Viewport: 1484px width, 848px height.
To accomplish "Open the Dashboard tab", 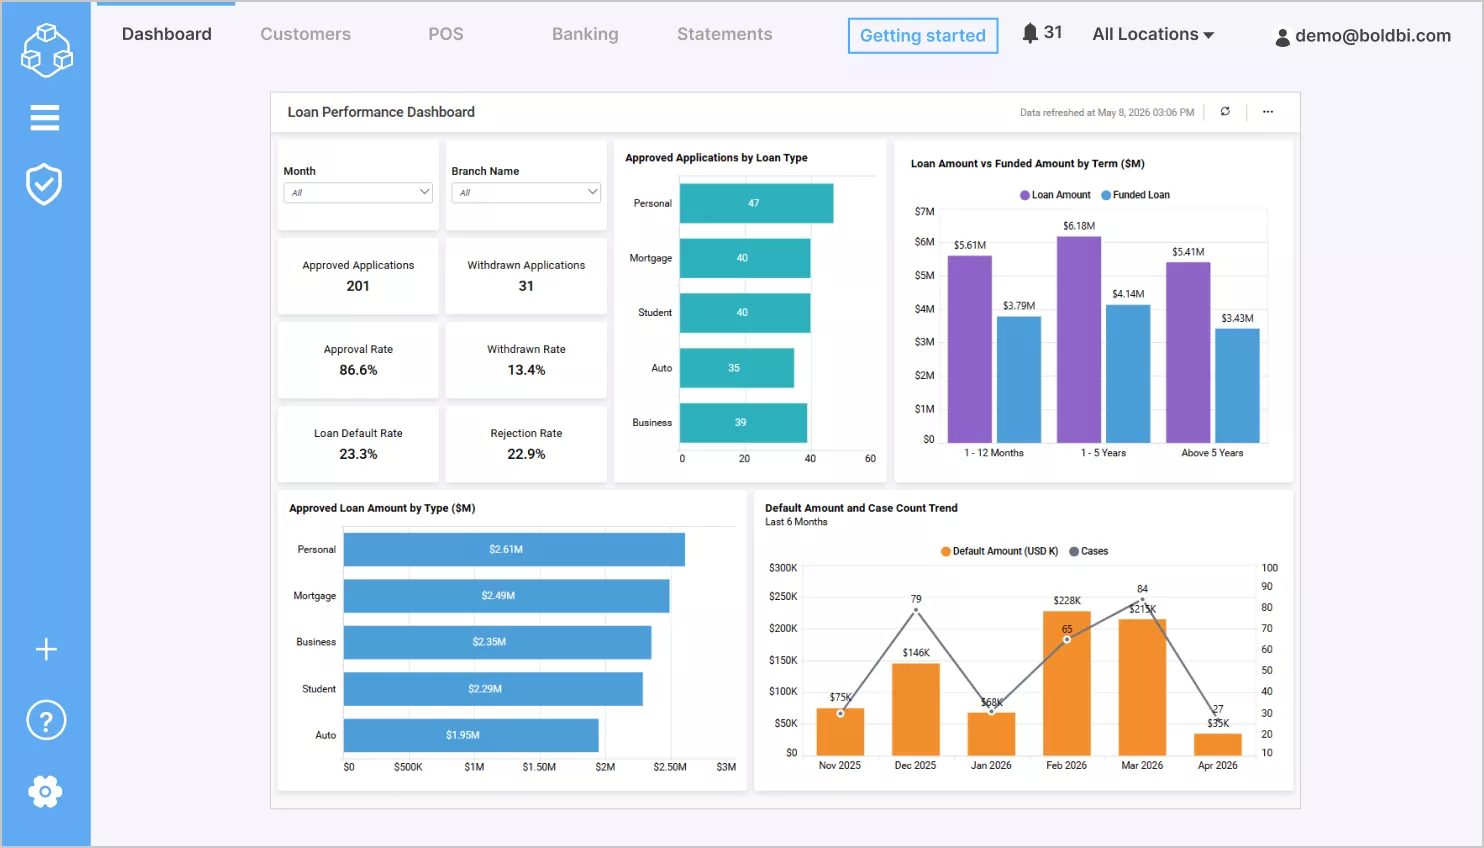I will 167,34.
